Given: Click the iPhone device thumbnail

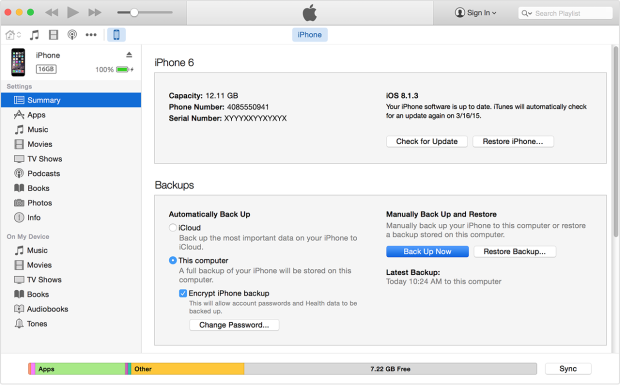Looking at the screenshot, I should [x=18, y=62].
